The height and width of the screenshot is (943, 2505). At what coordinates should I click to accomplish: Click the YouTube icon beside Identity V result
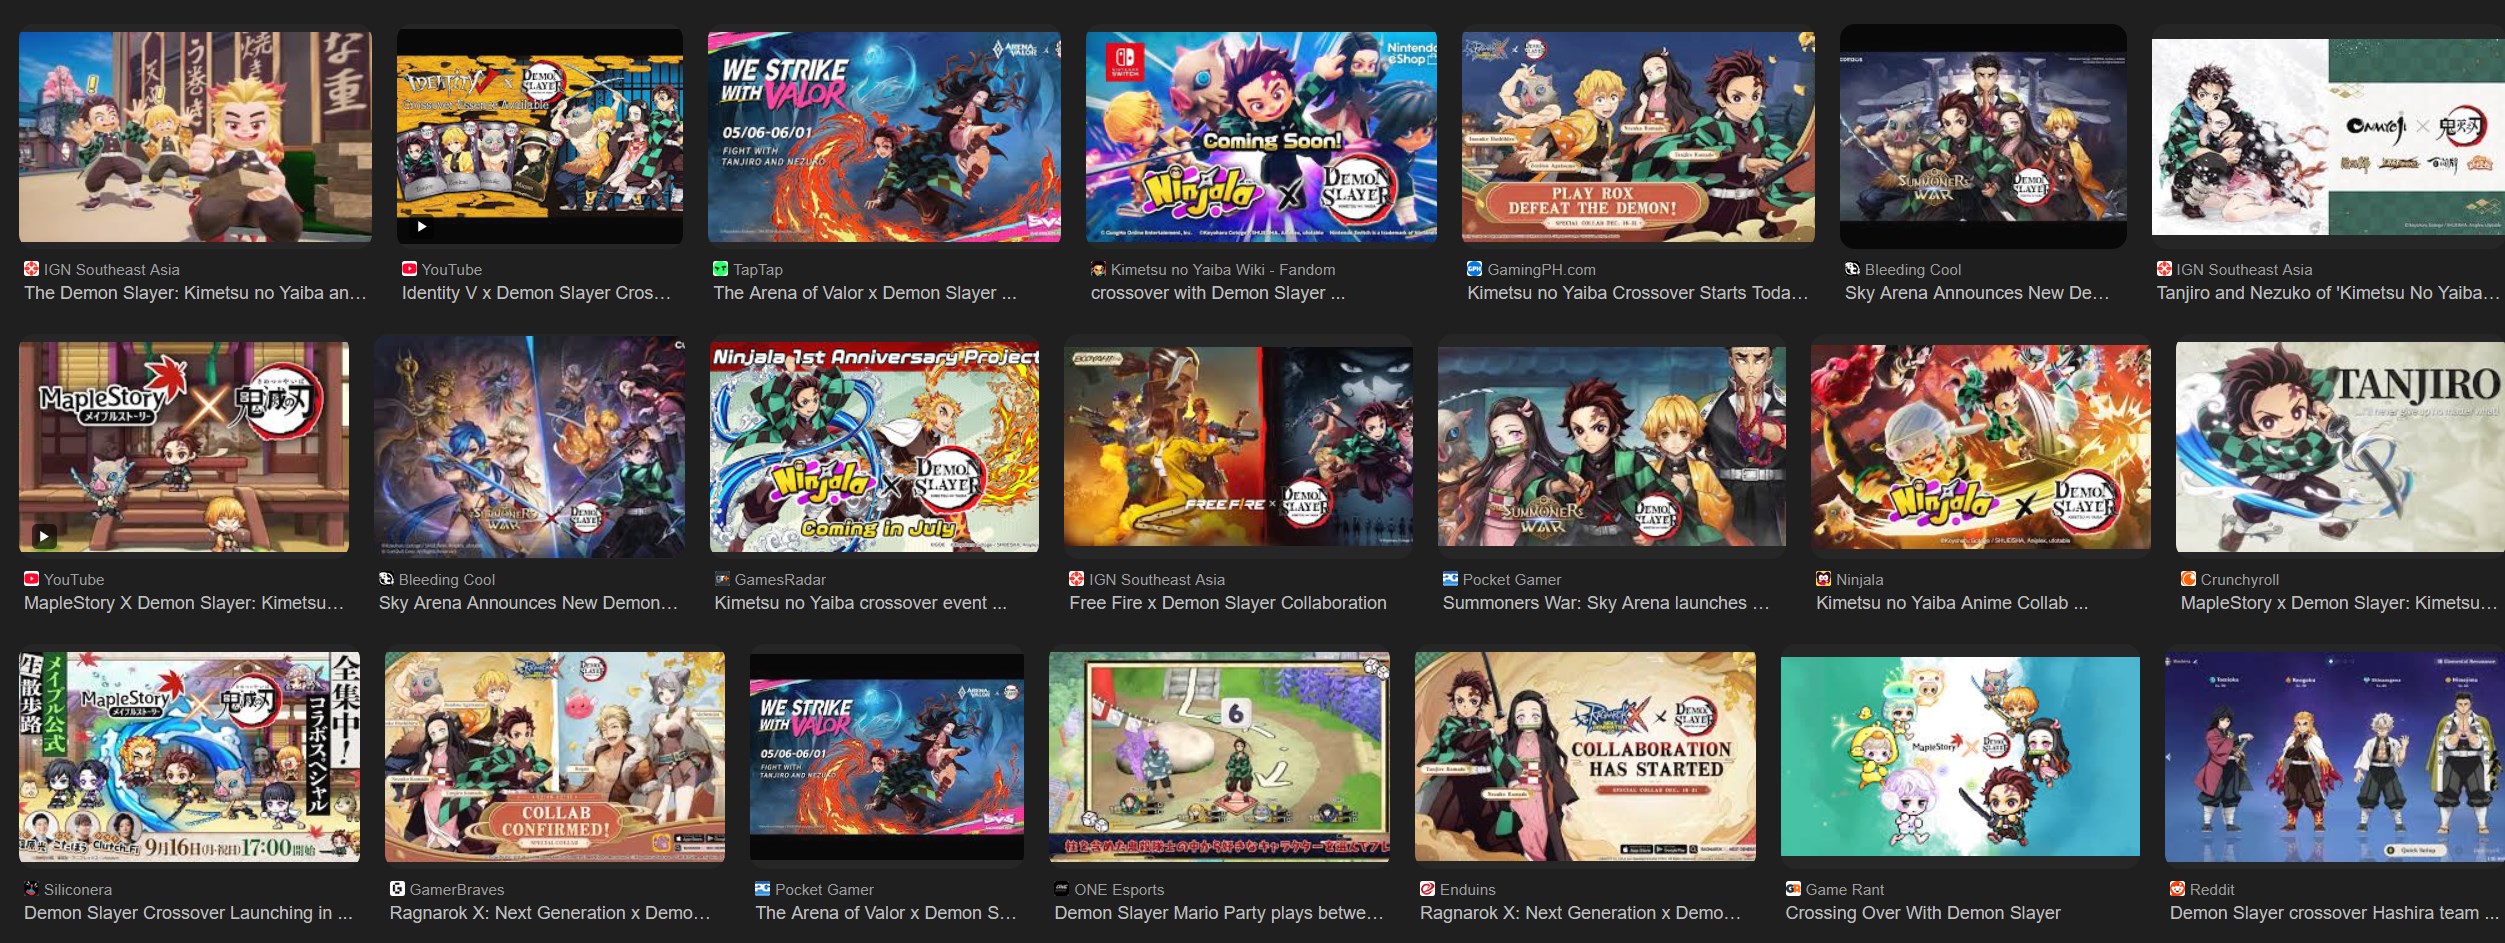click(x=409, y=269)
